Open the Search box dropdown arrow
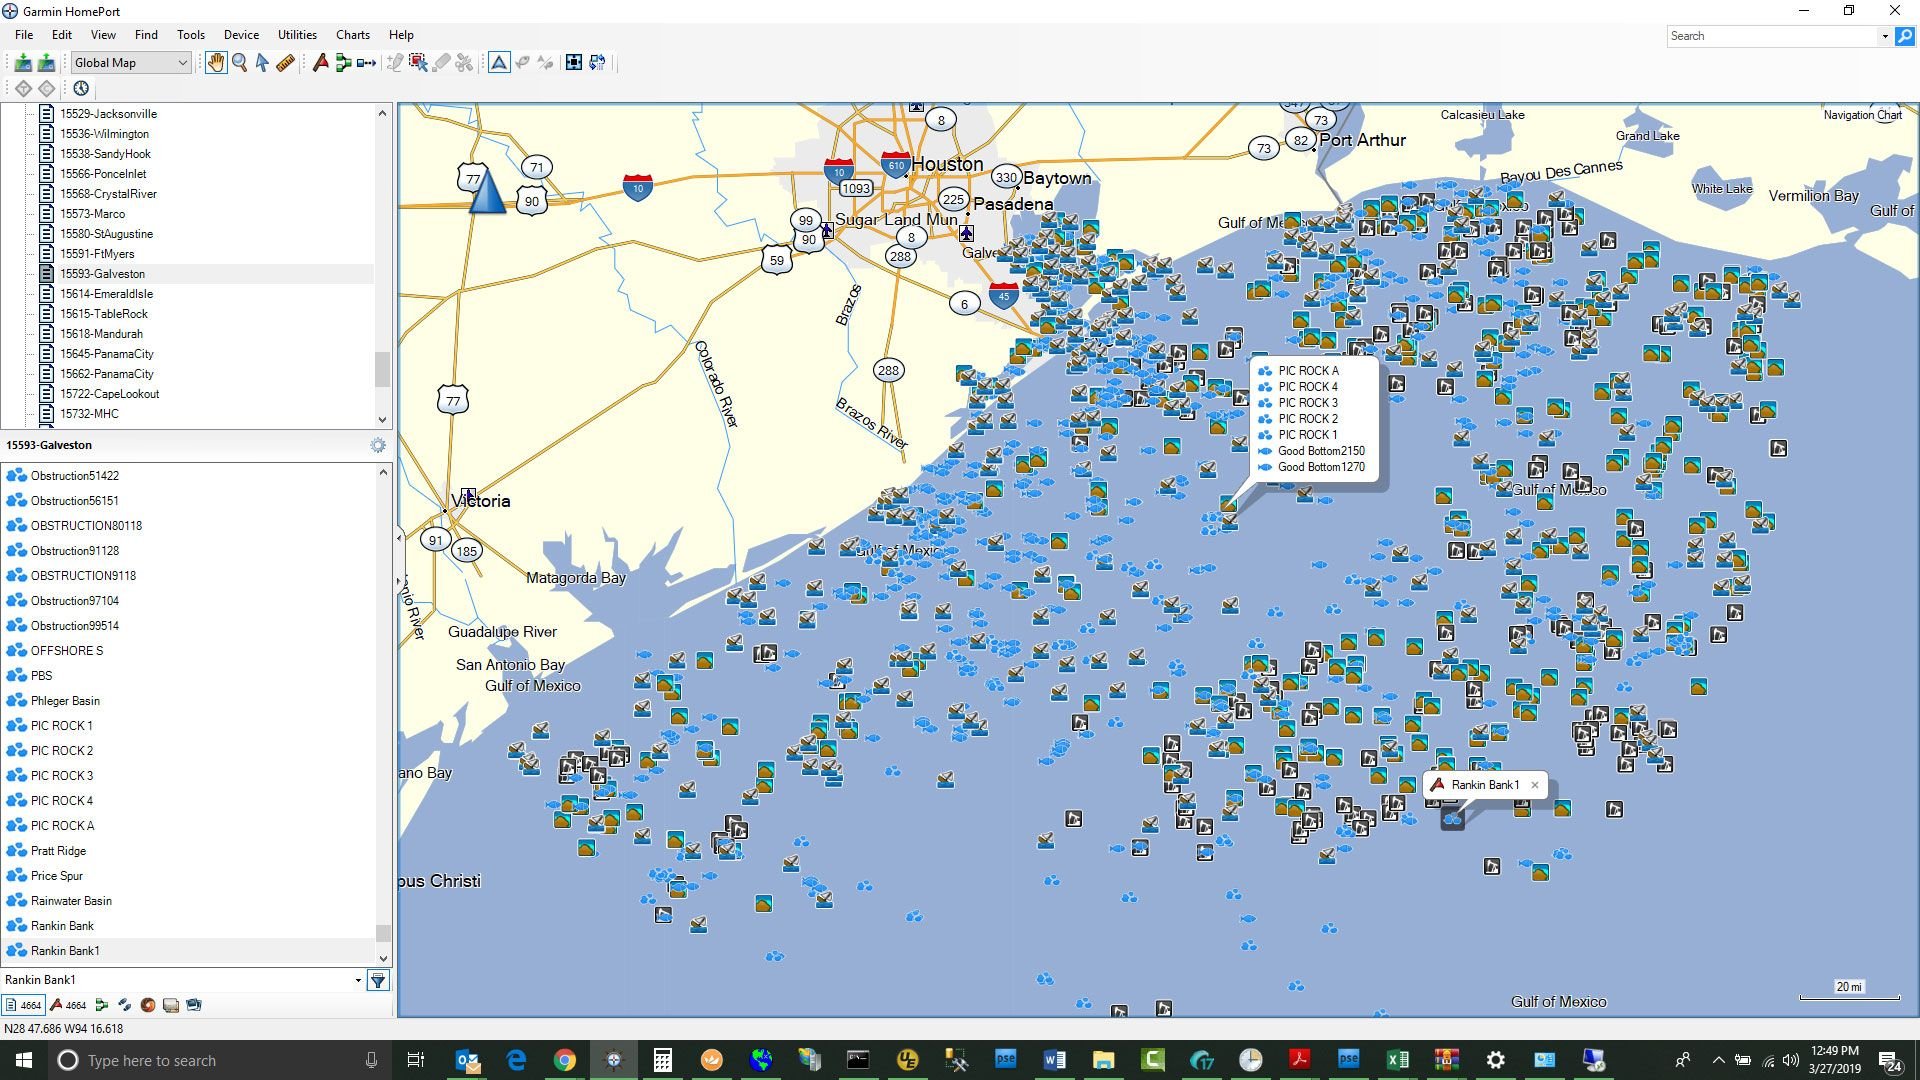 pos(1885,36)
